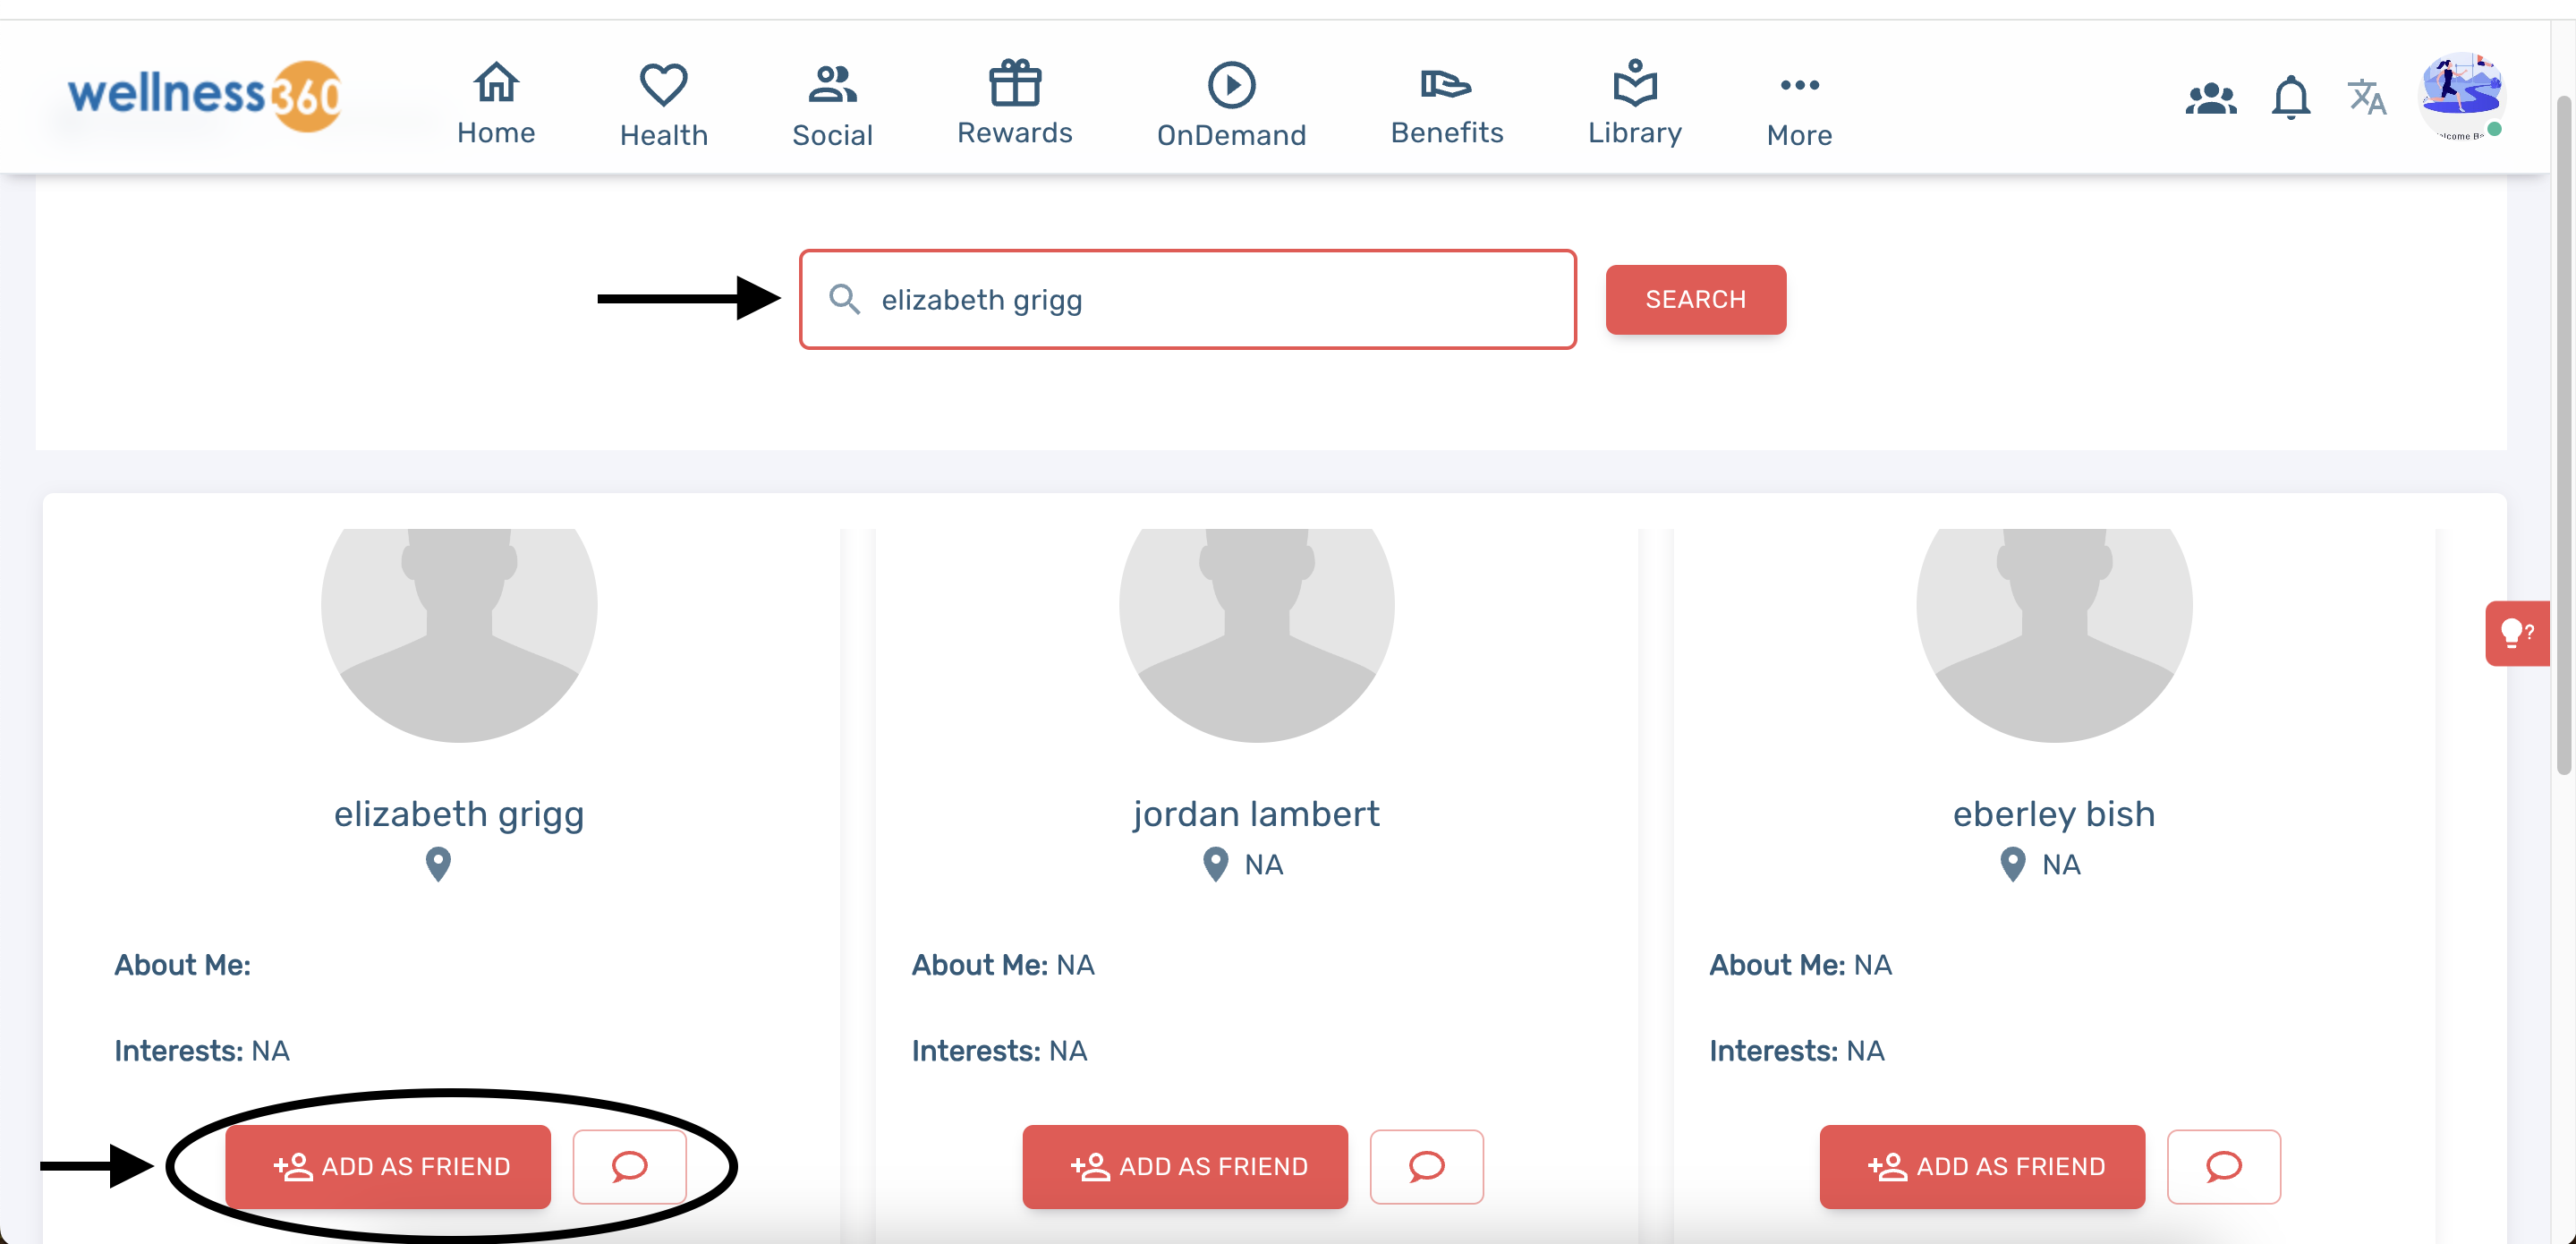2576x1244 pixels.
Task: Navigate to the Social section
Action: (x=832, y=104)
